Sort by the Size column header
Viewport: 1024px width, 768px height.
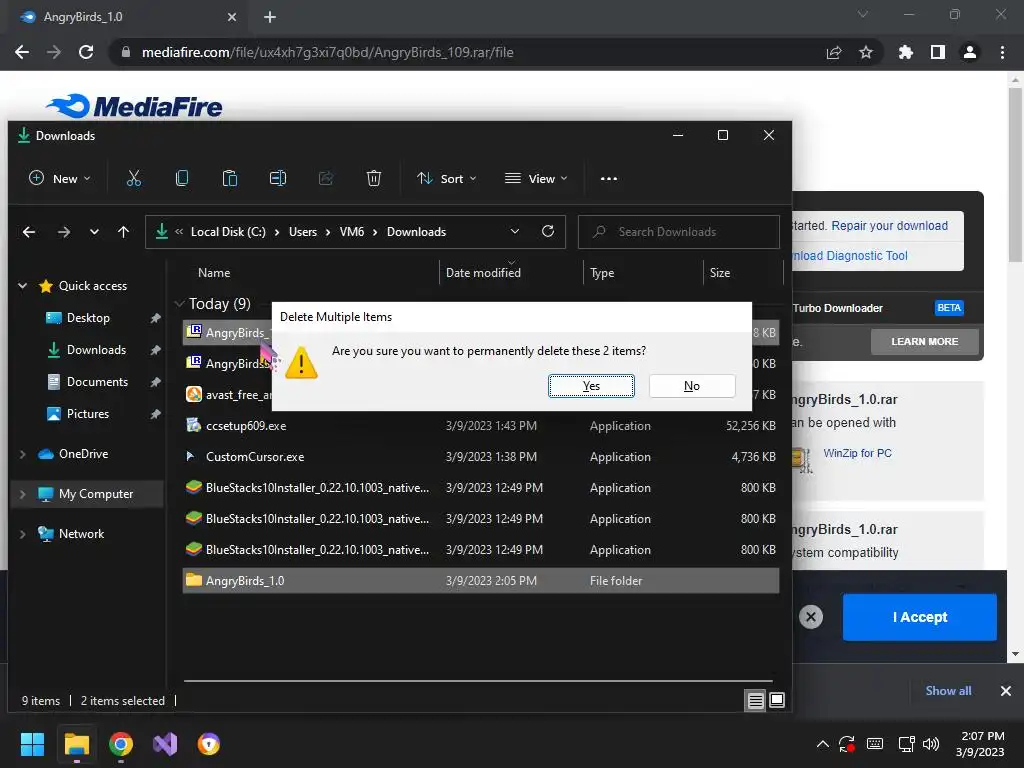point(720,273)
